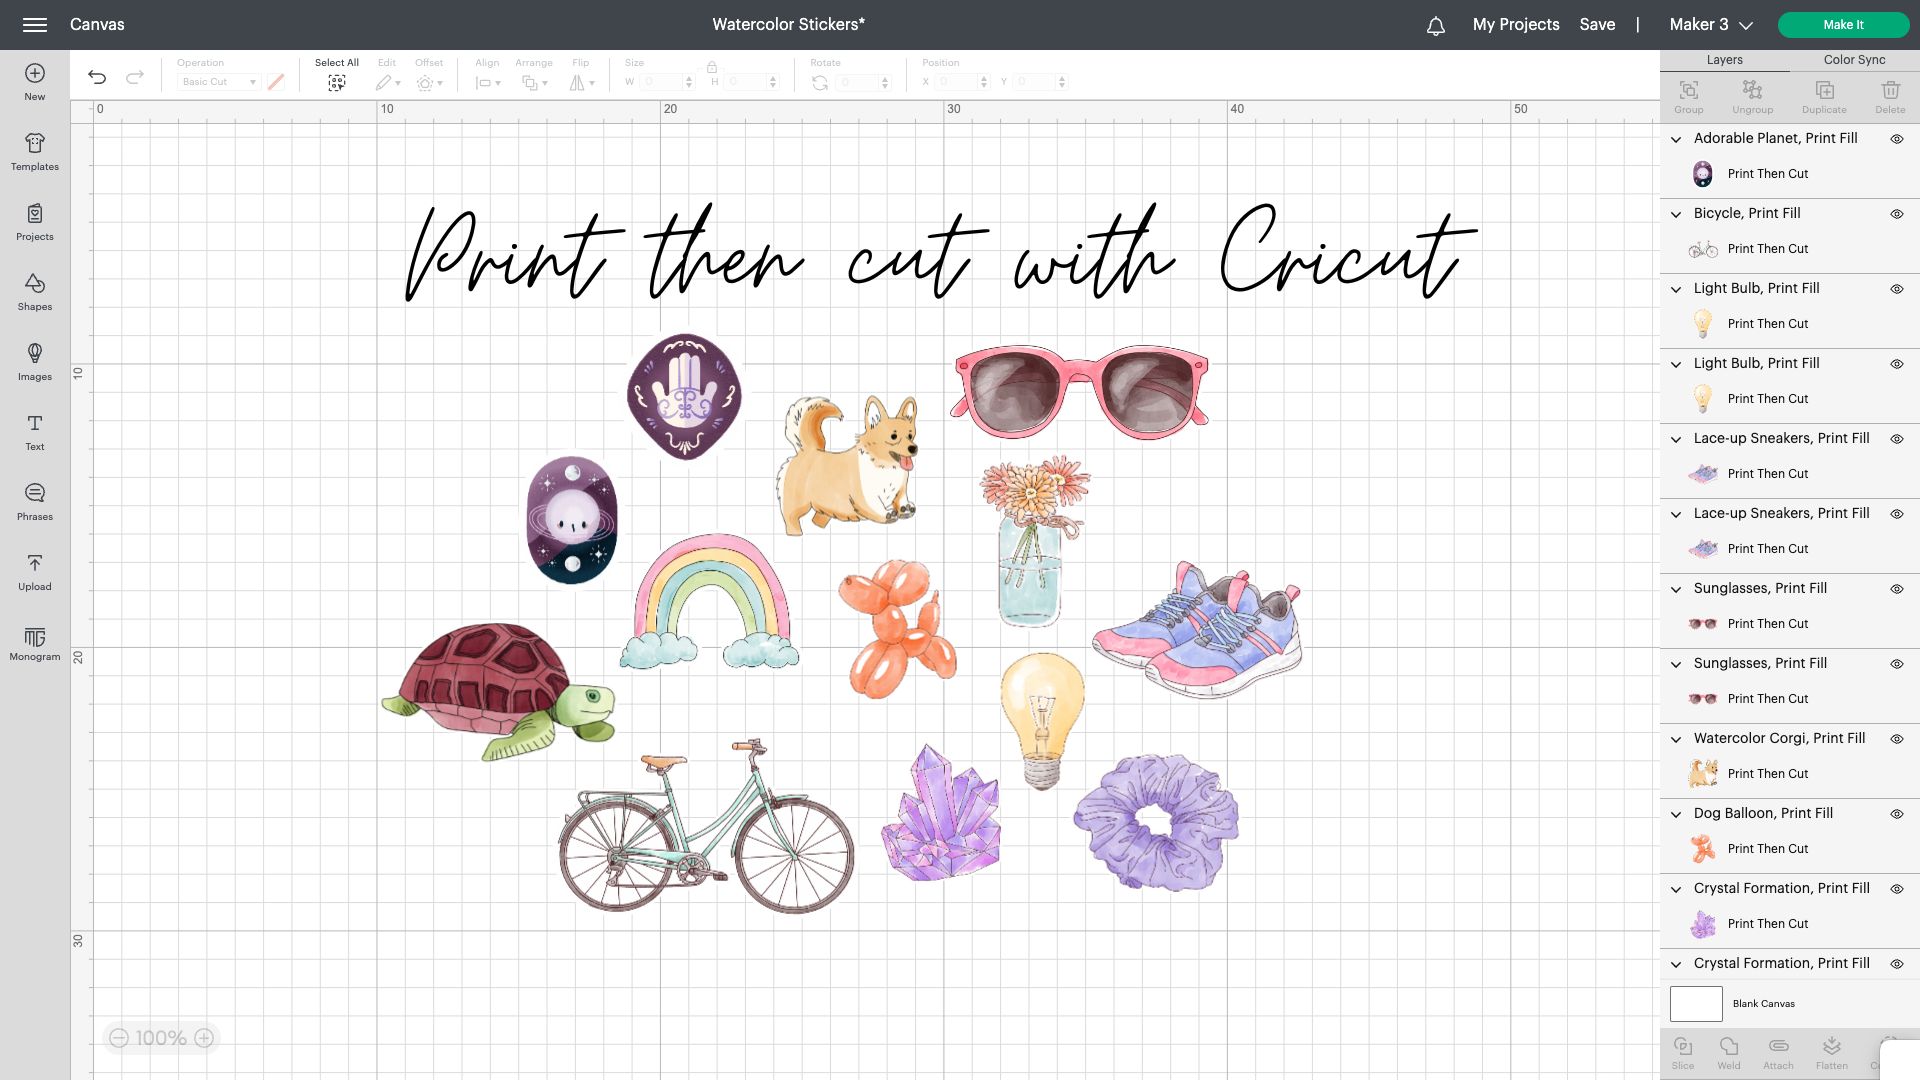Open the Templates panel
This screenshot has width=1920, height=1080.
pos(35,152)
